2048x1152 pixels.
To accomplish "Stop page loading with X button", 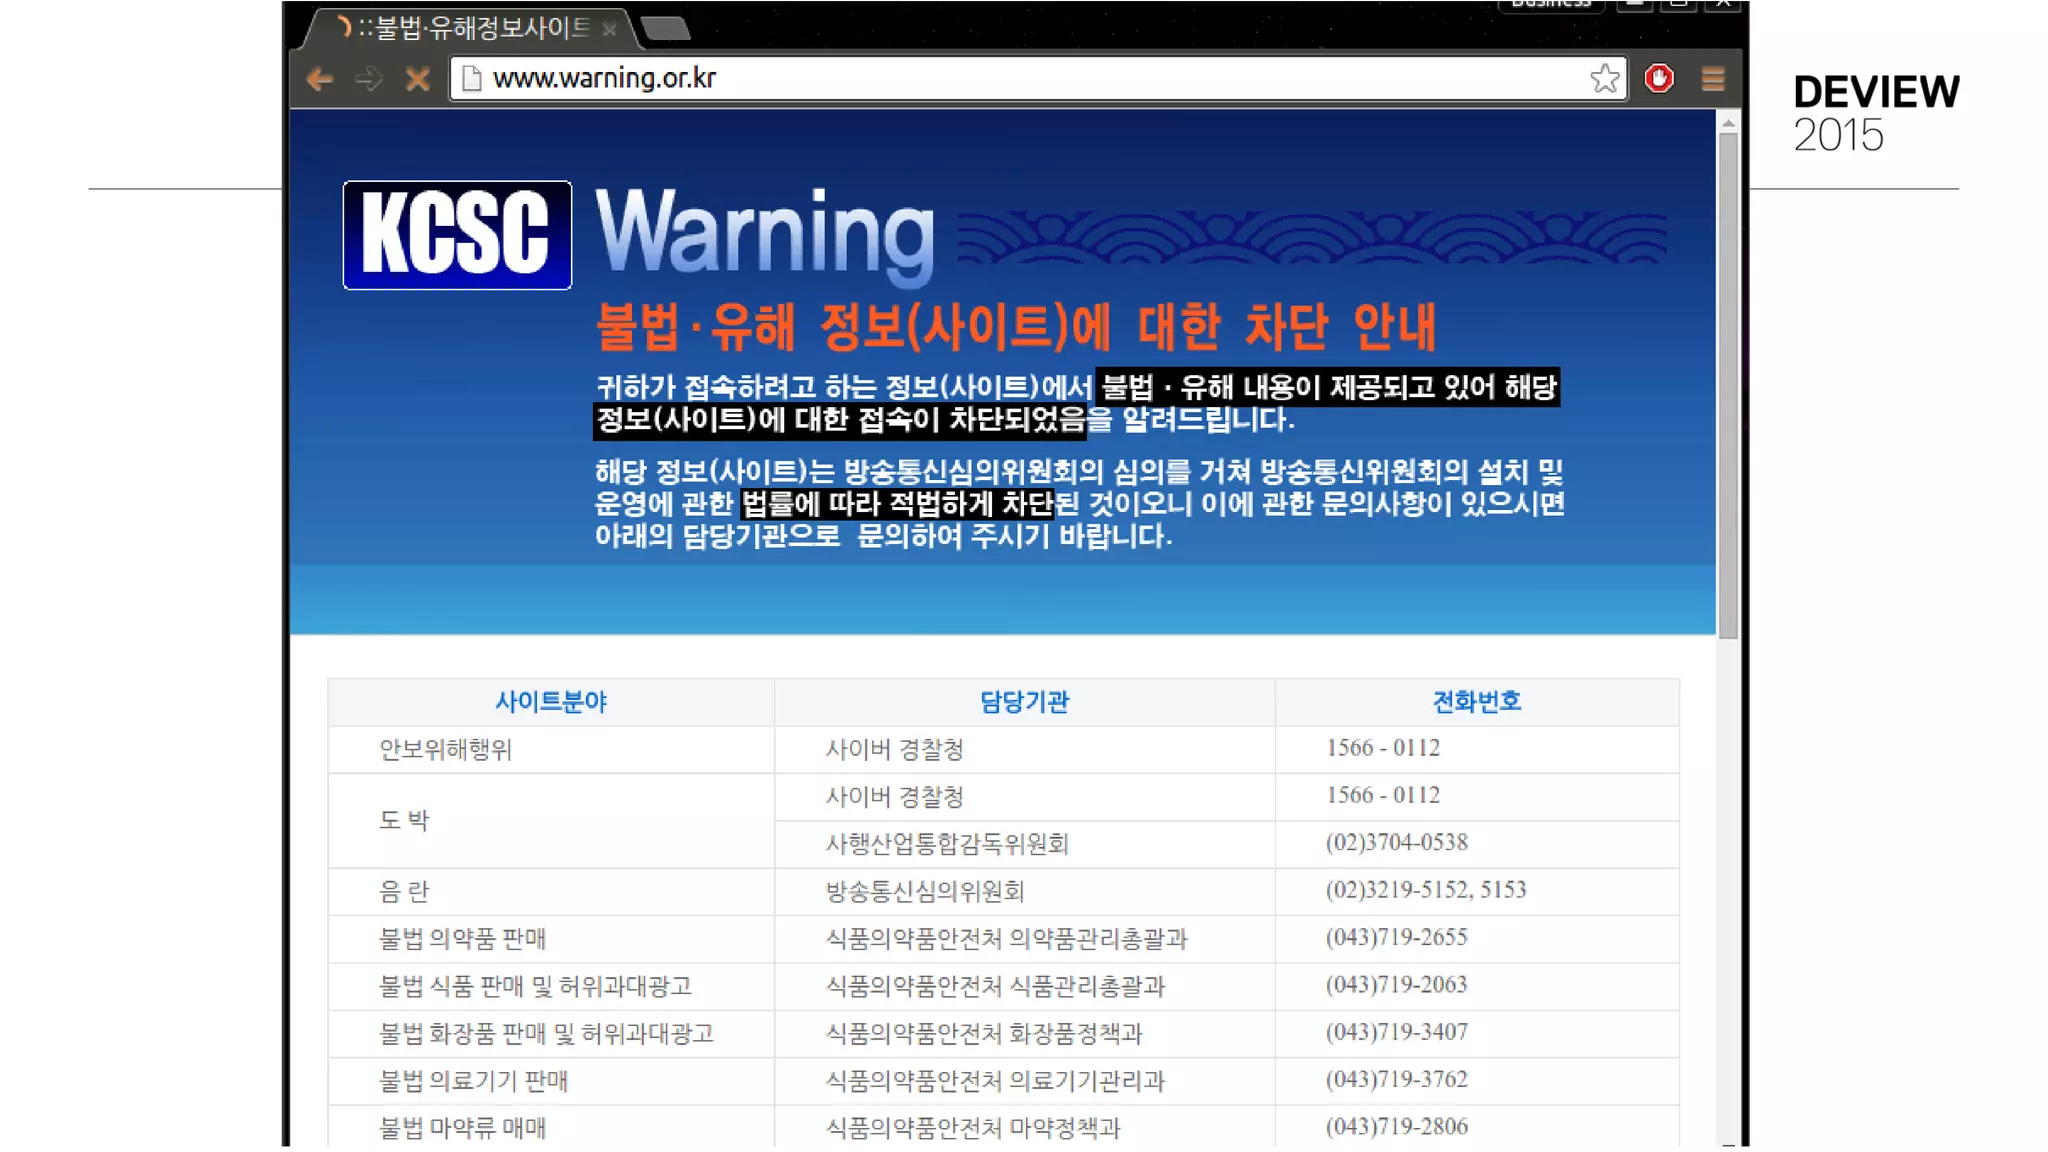I will click(418, 79).
